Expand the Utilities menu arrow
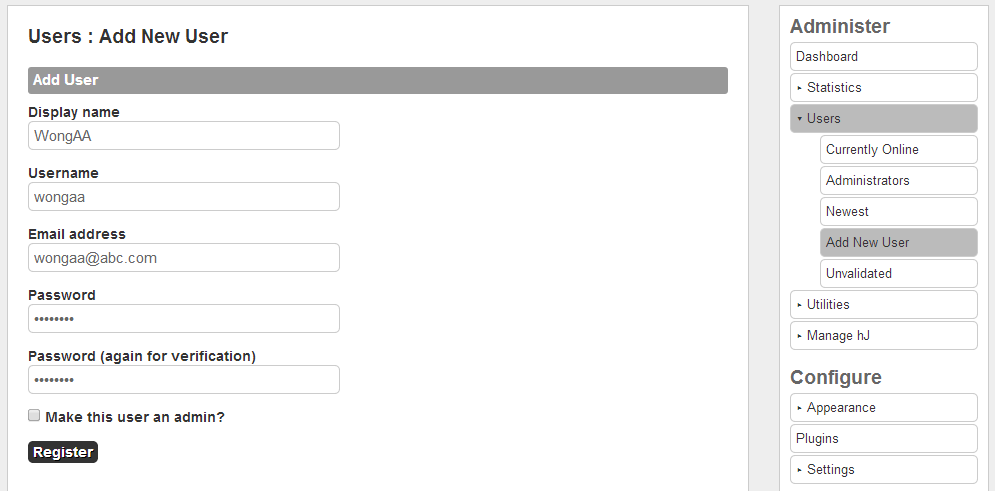Image resolution: width=995 pixels, height=491 pixels. click(x=800, y=305)
